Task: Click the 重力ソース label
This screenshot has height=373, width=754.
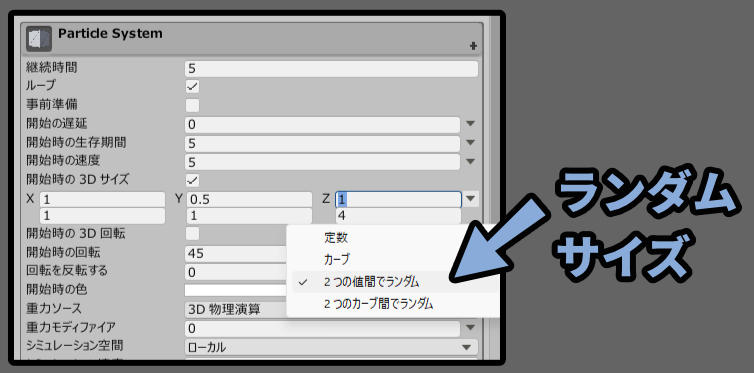Action: 54,308
